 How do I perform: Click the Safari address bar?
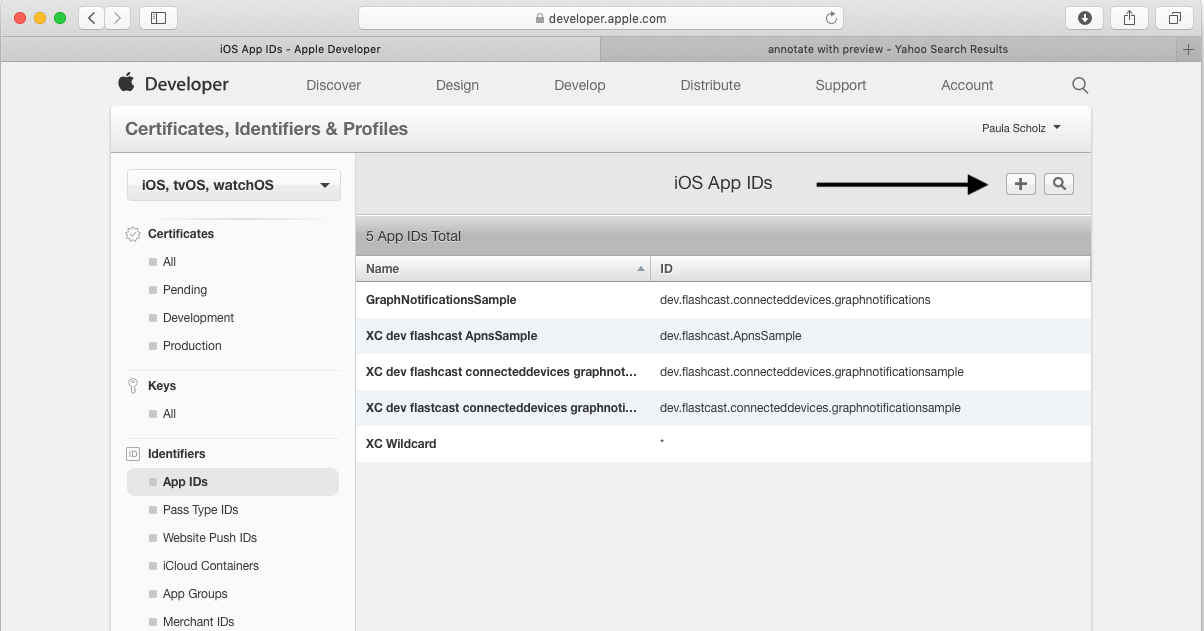(600, 18)
